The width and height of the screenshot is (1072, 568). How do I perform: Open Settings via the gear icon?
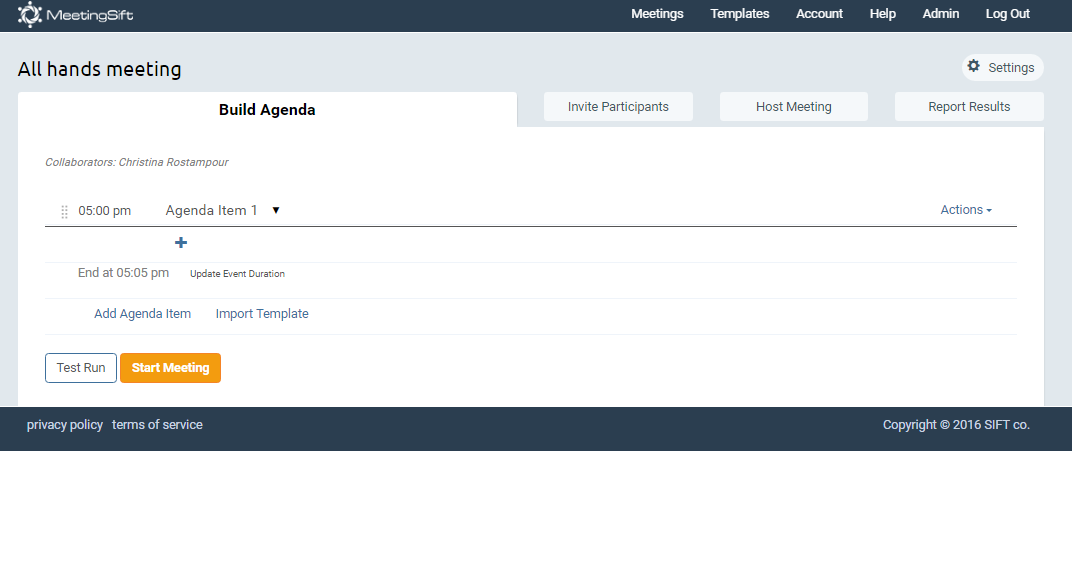pos(974,66)
